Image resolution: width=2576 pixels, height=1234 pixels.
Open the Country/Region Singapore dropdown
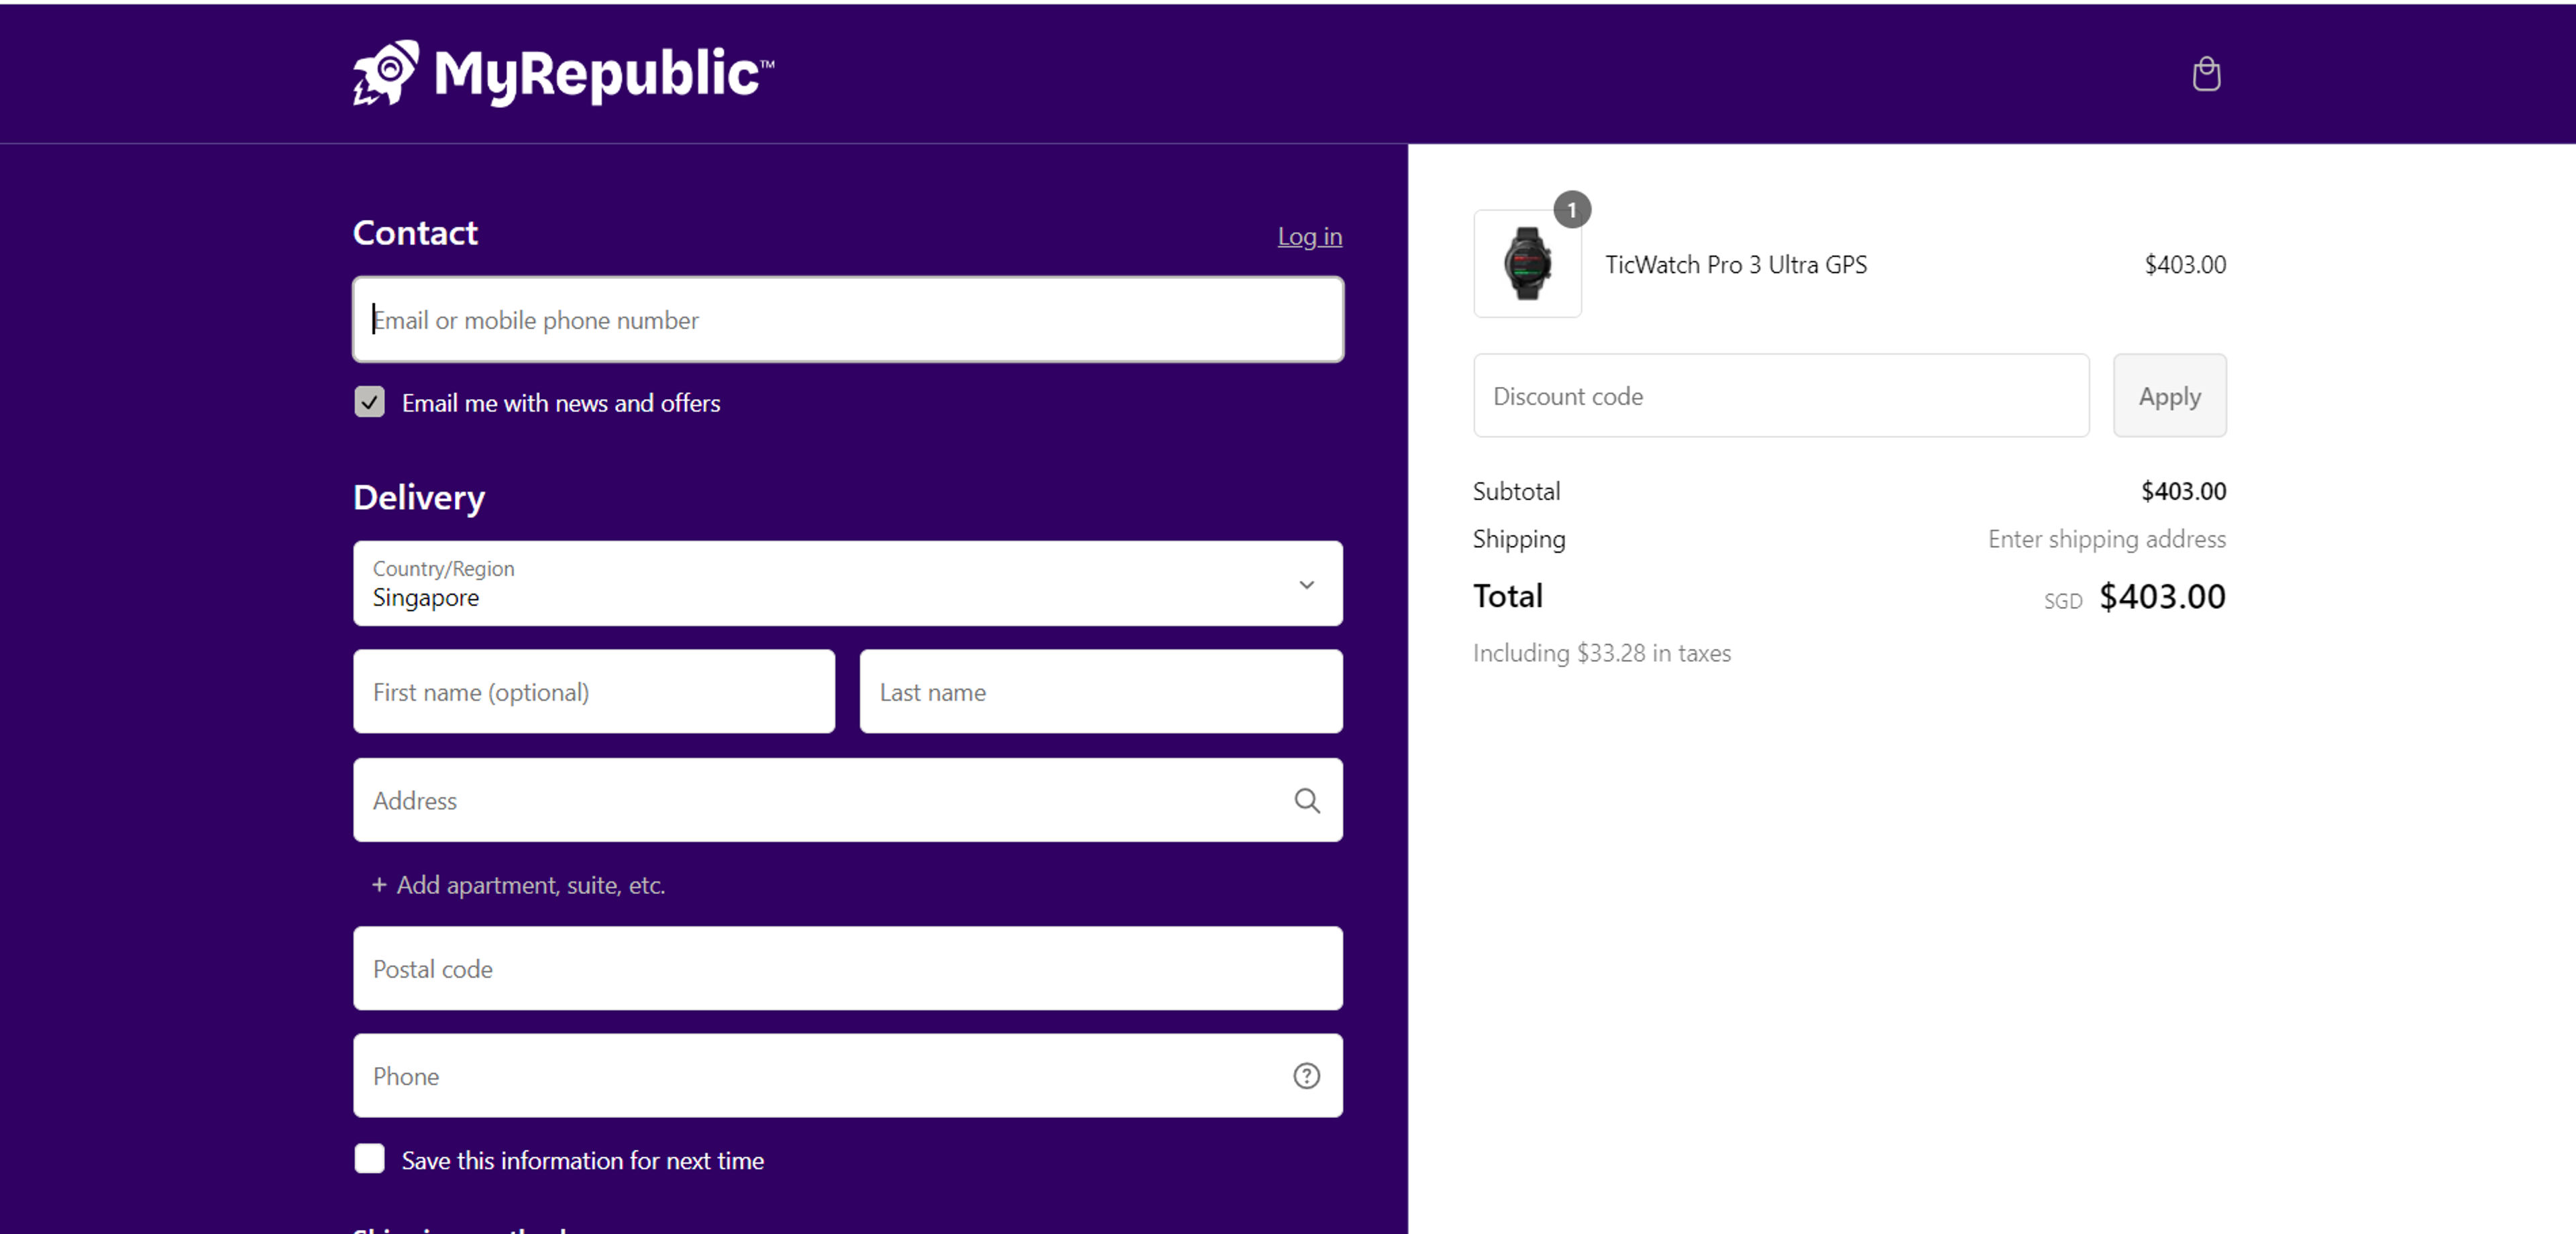[x=848, y=584]
